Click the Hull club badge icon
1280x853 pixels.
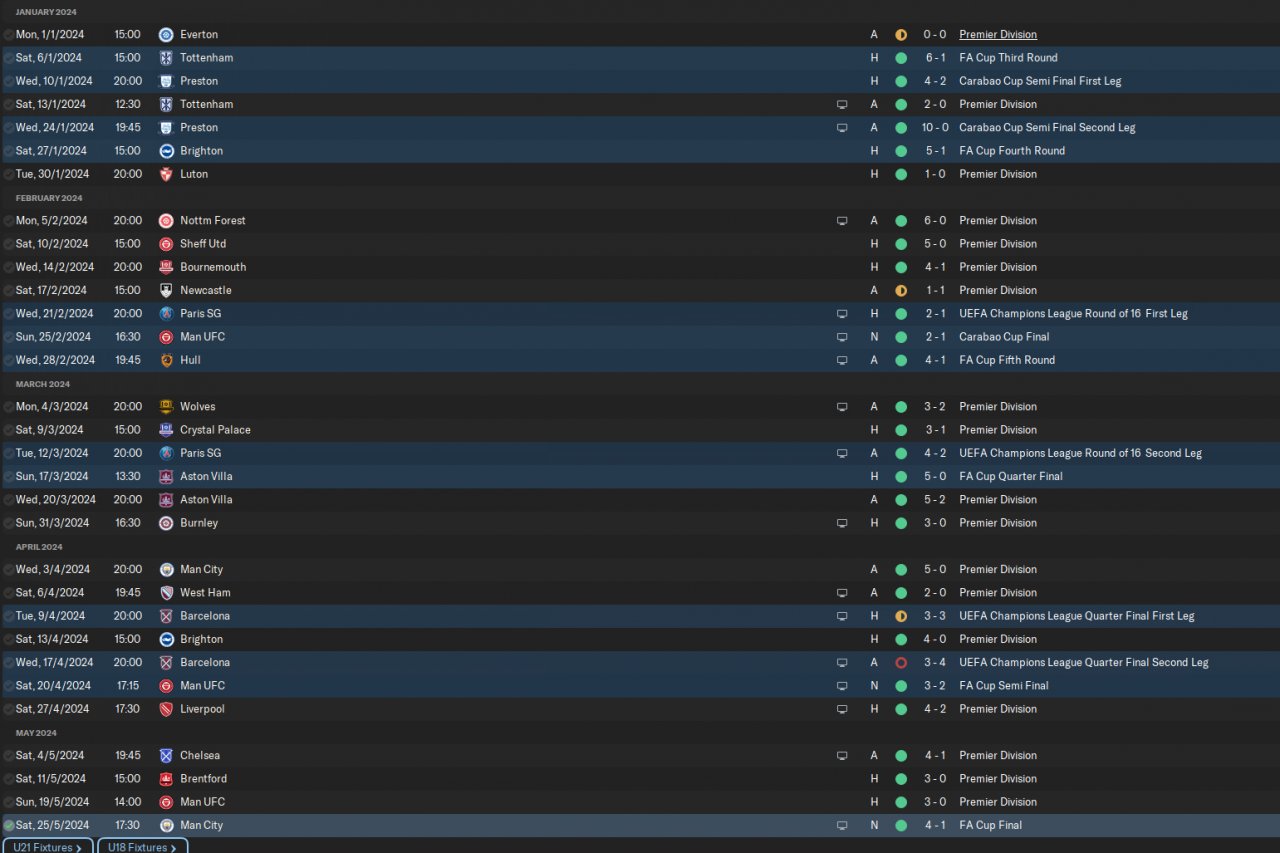click(166, 360)
